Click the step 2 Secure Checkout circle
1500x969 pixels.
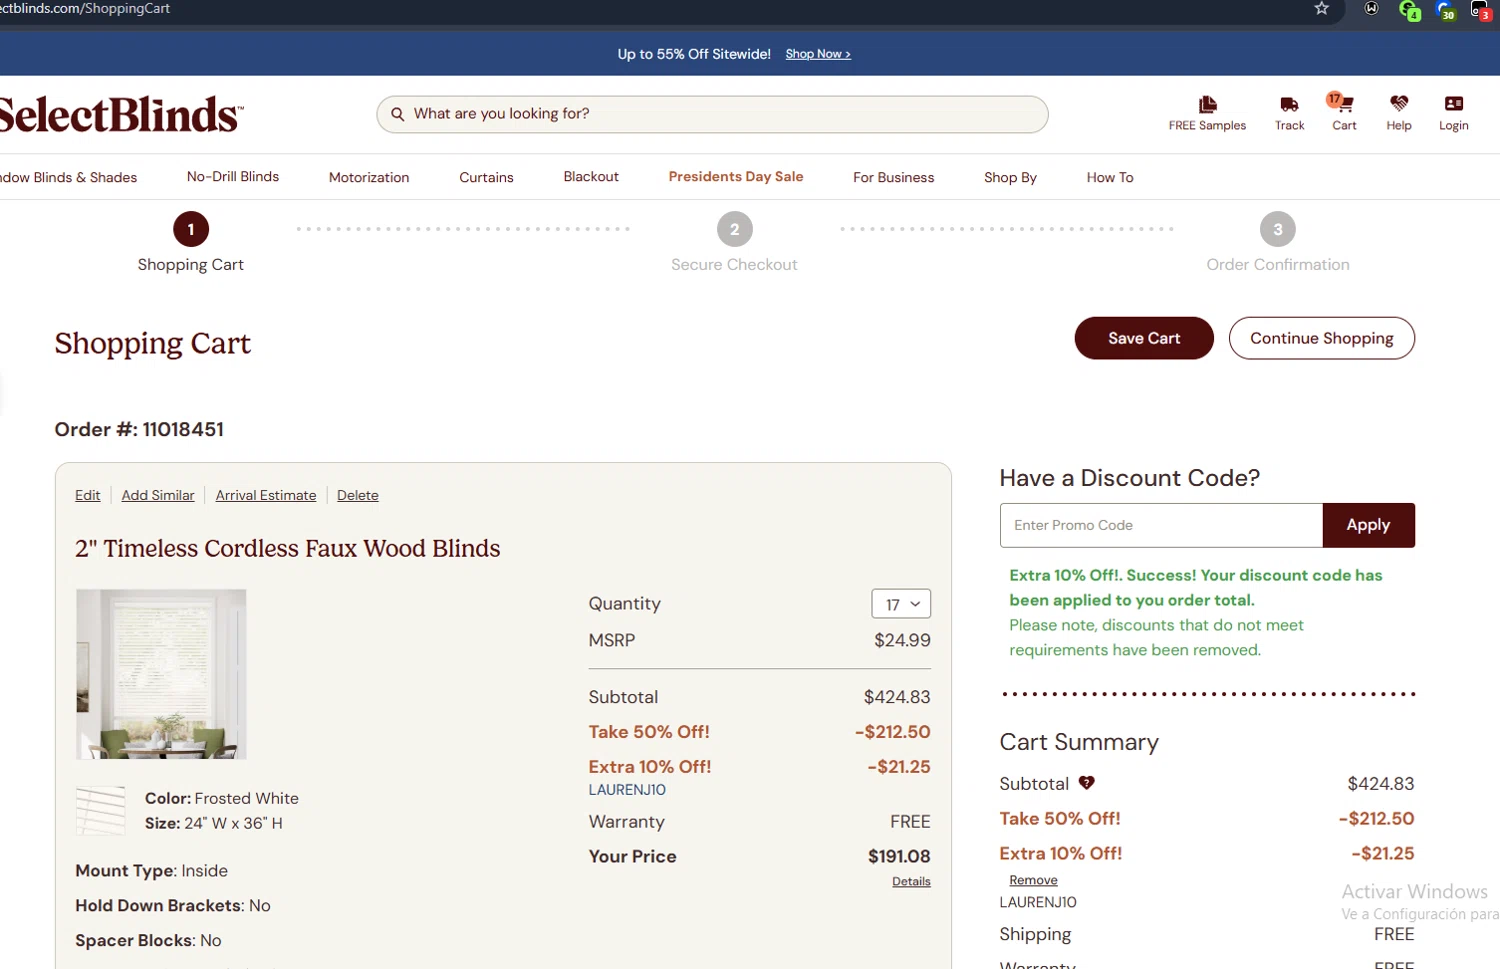point(734,229)
